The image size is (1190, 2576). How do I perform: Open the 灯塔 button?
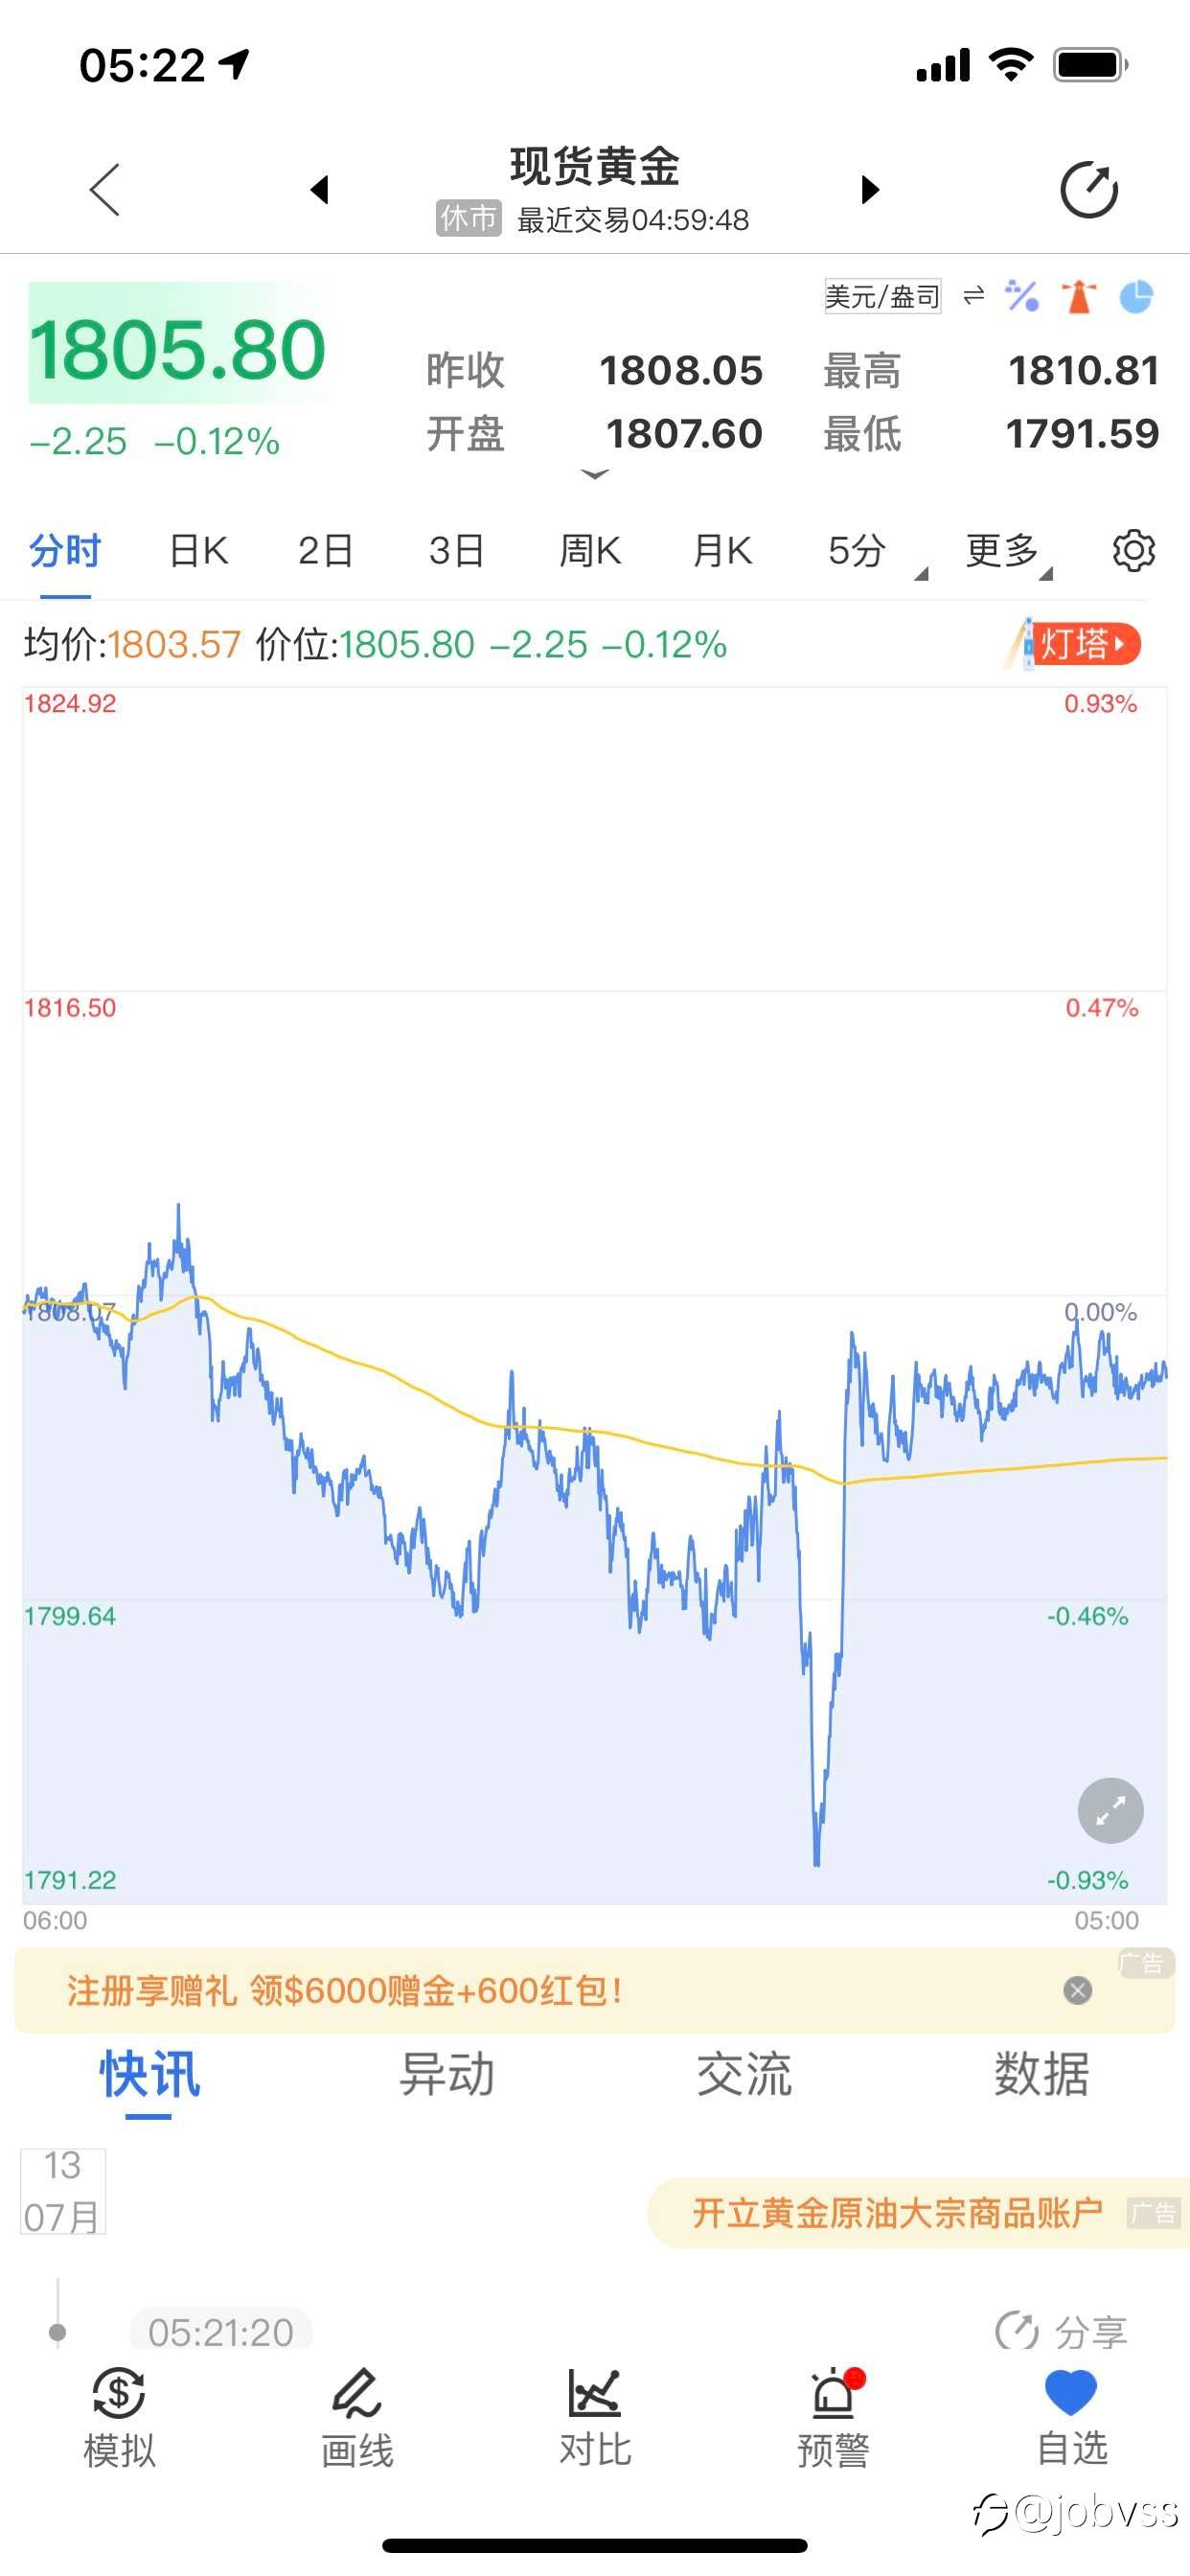1075,644
